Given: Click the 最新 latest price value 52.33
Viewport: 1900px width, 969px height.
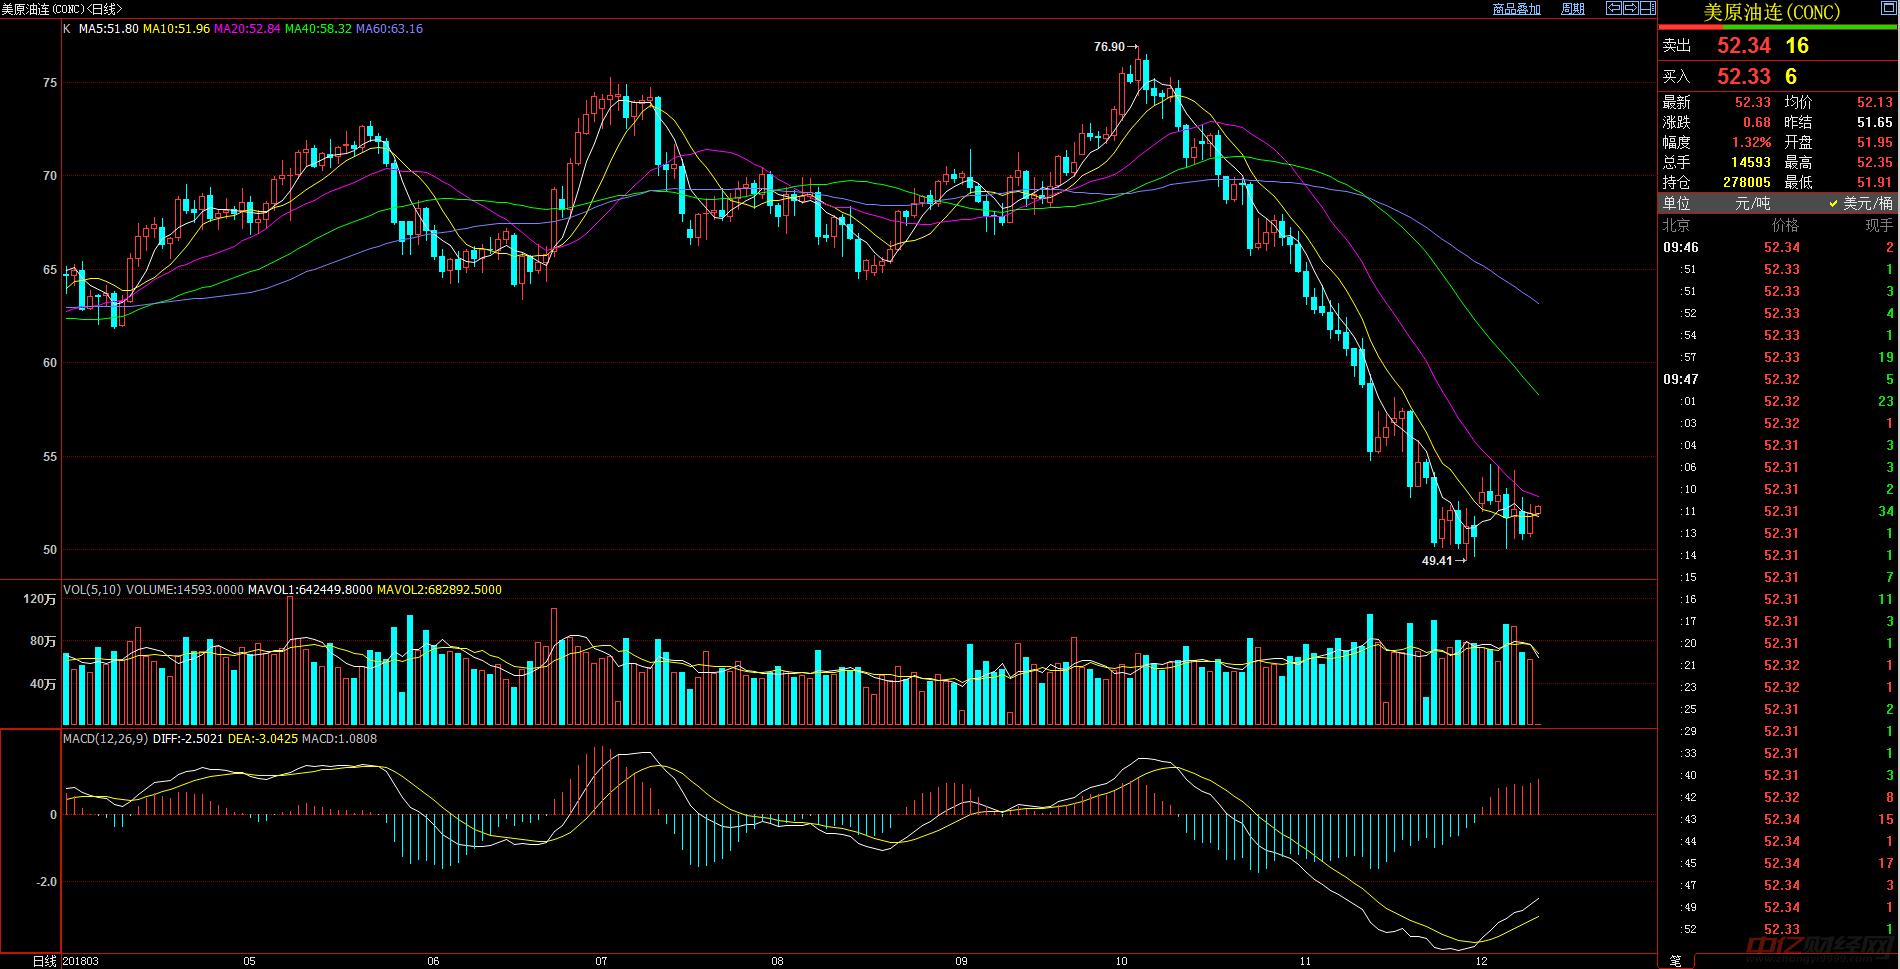Looking at the screenshot, I should [x=1752, y=102].
